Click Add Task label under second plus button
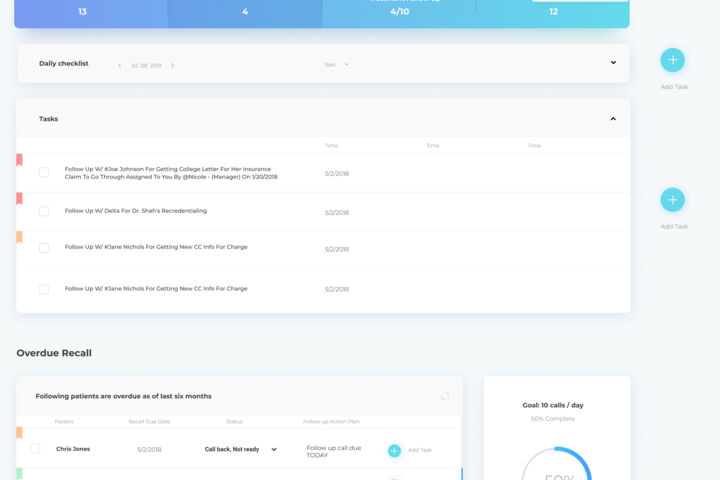This screenshot has width=720, height=480. point(674,226)
